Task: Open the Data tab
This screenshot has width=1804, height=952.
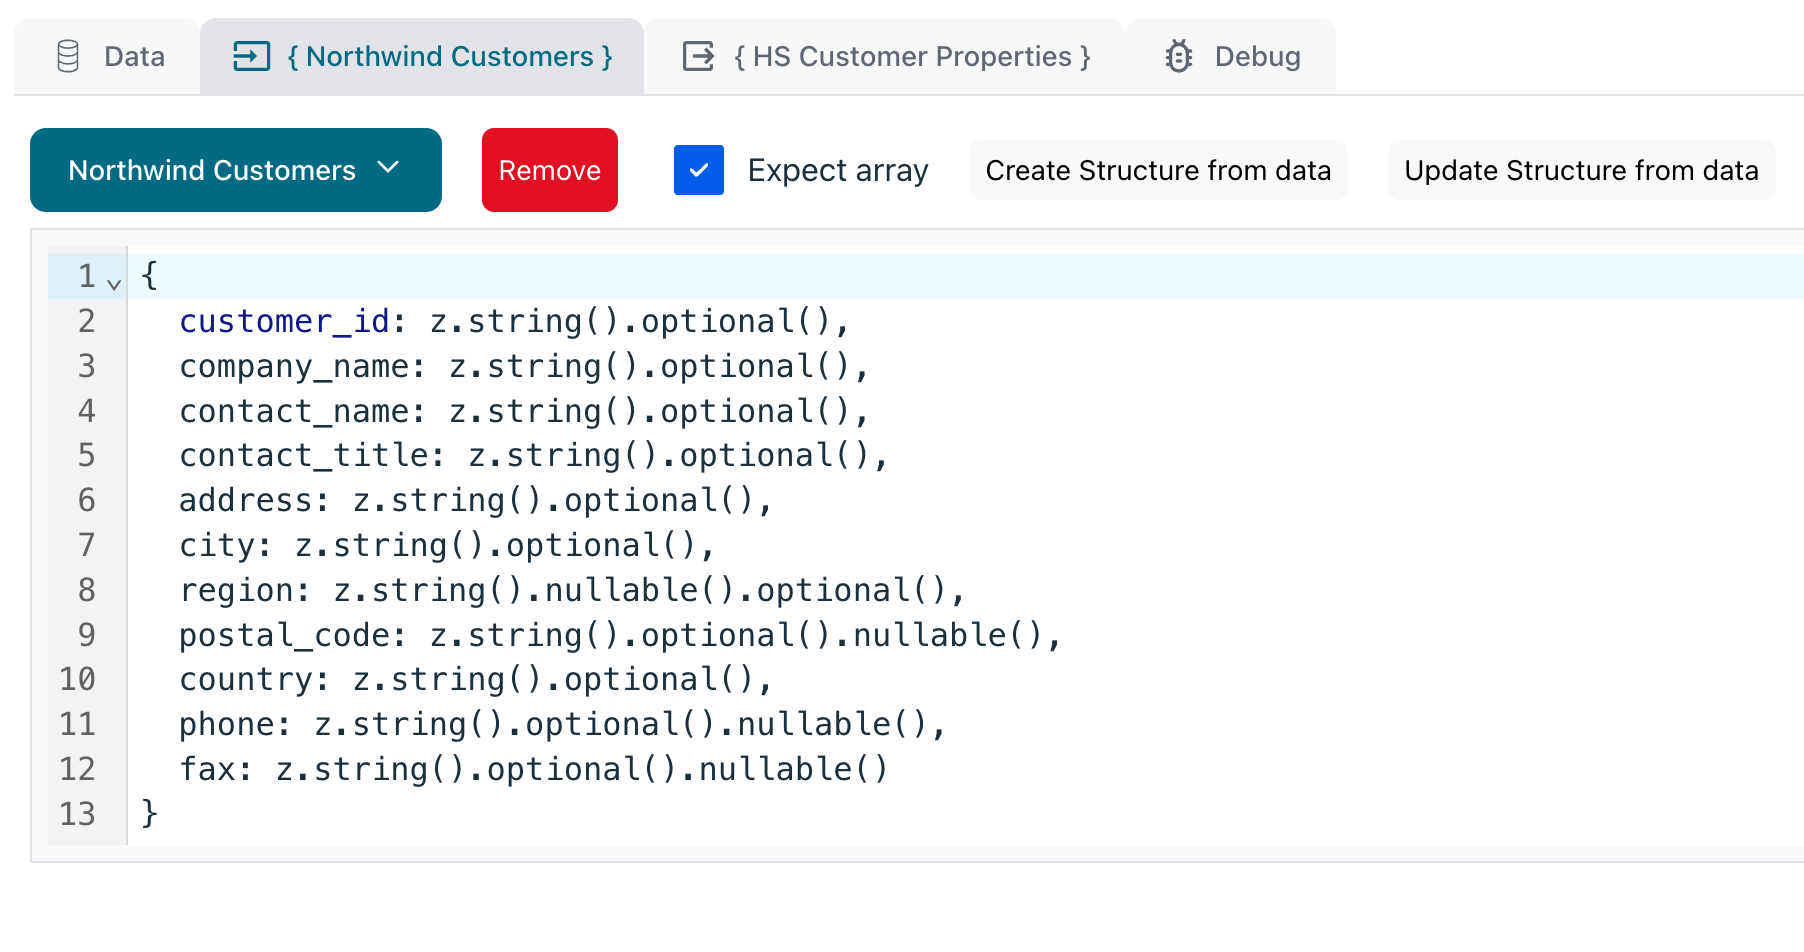Action: pyautogui.click(x=107, y=56)
